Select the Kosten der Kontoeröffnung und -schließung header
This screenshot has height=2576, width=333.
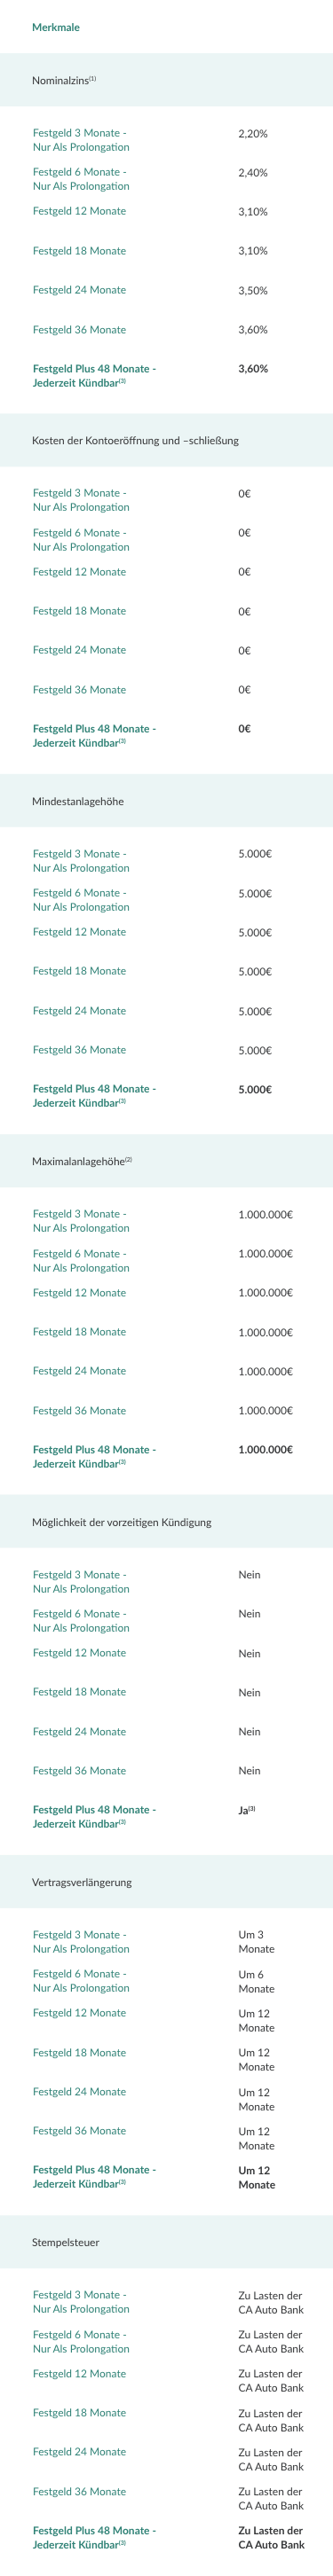point(166,440)
